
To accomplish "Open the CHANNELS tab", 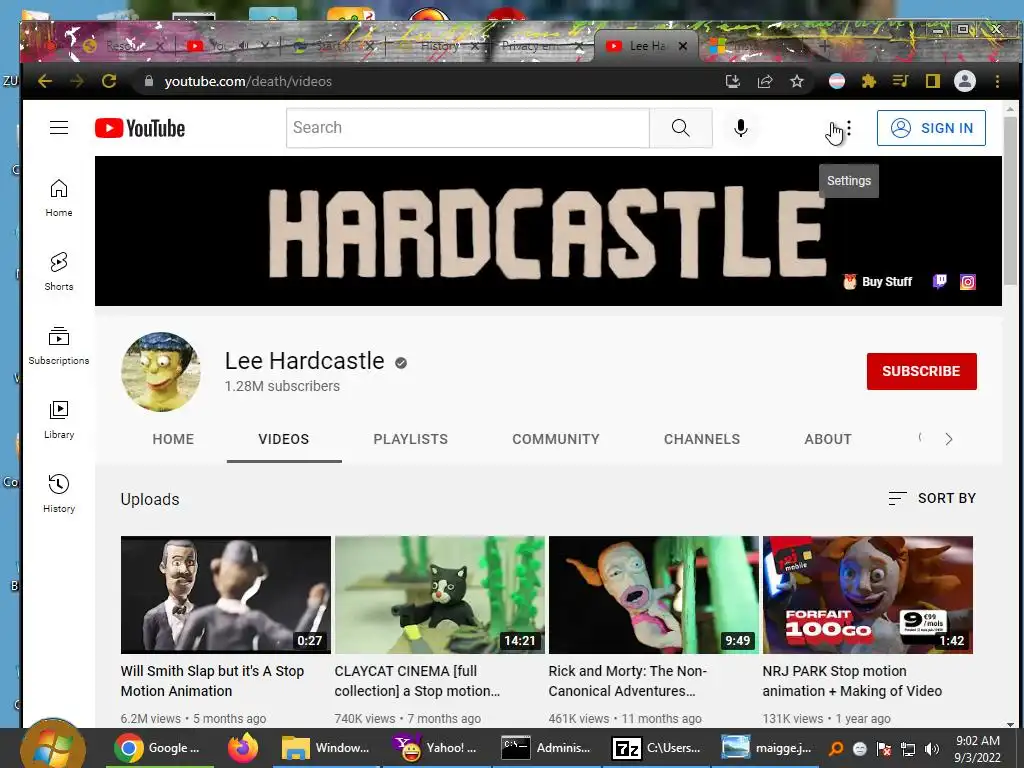I will [x=702, y=439].
